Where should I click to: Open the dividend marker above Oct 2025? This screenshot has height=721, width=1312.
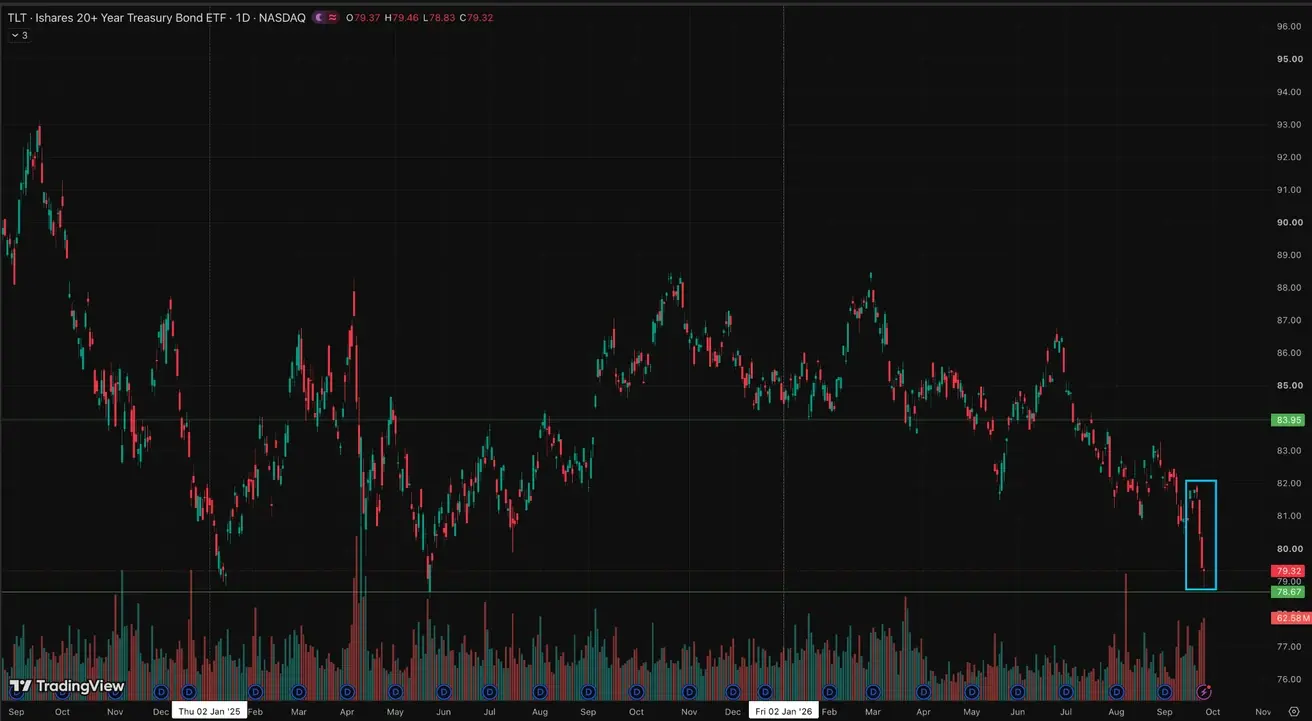point(636,692)
